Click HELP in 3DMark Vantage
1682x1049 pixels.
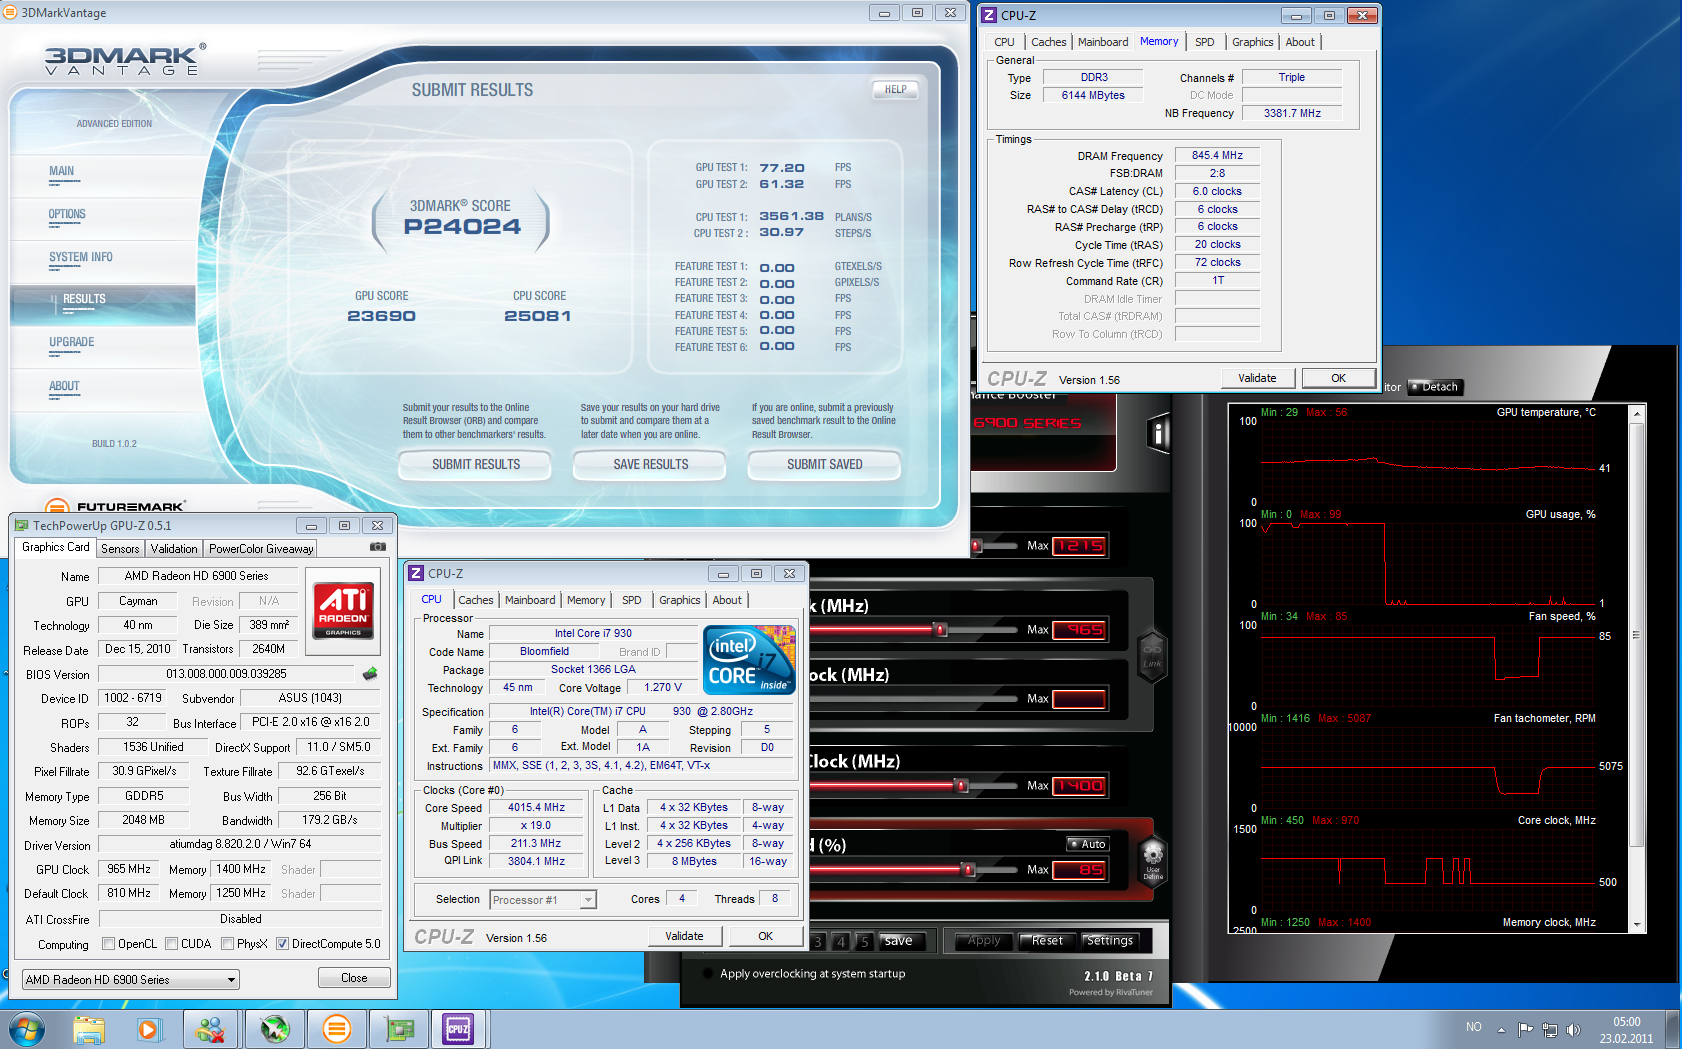click(x=896, y=89)
